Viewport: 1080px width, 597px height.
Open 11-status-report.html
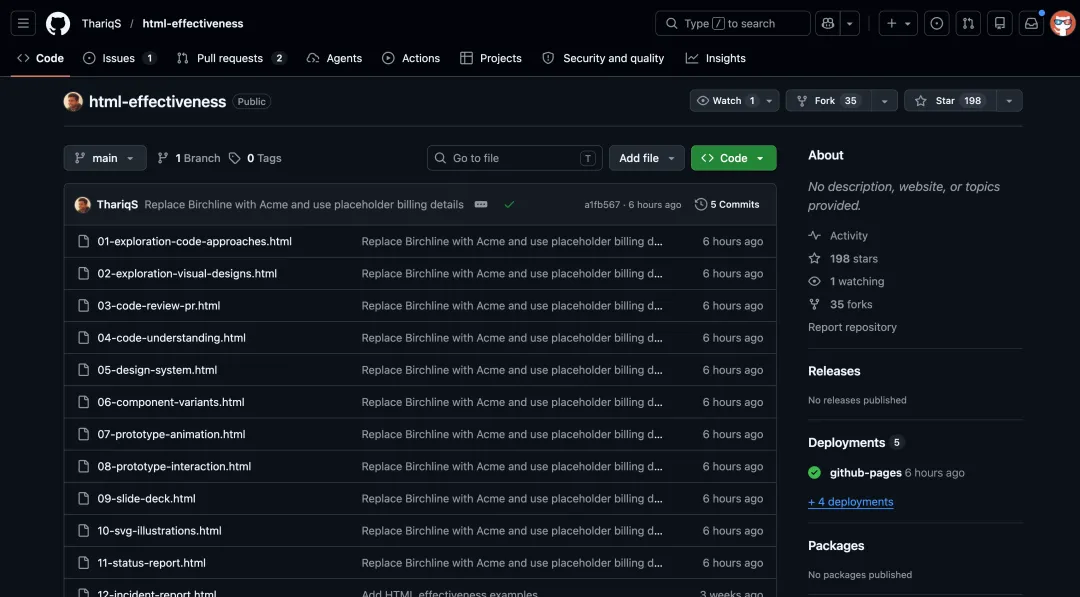point(151,563)
